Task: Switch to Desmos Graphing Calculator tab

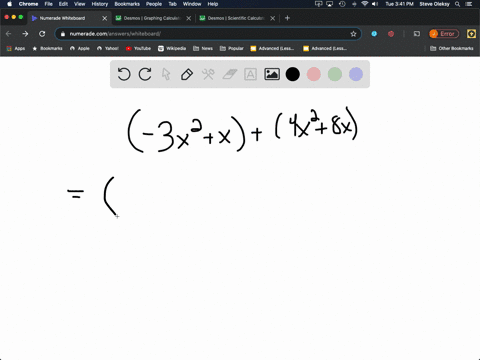Action: (152, 18)
